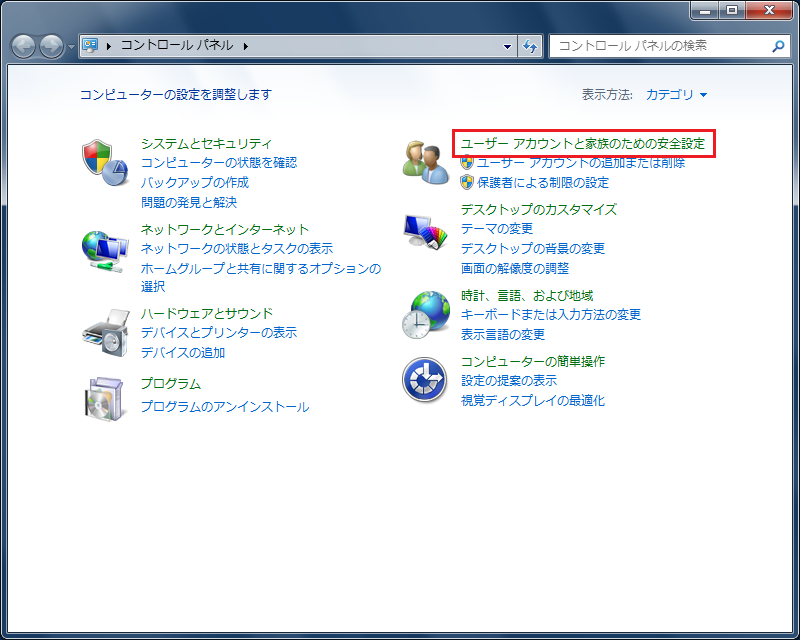Click バックアップの作成 link

click(194, 183)
